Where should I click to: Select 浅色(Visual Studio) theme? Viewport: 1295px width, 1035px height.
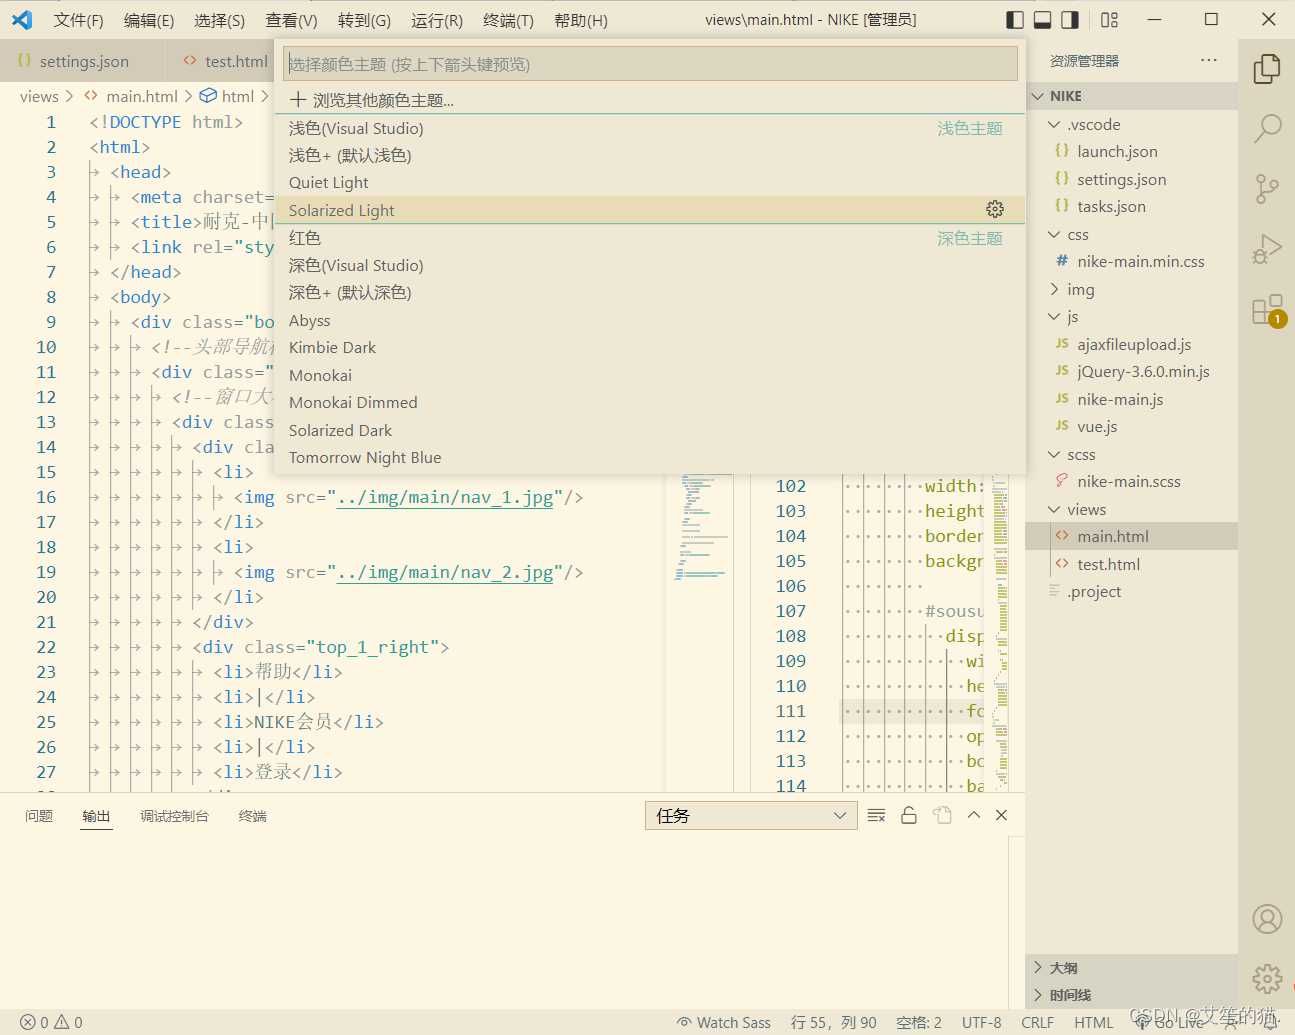tap(650, 128)
